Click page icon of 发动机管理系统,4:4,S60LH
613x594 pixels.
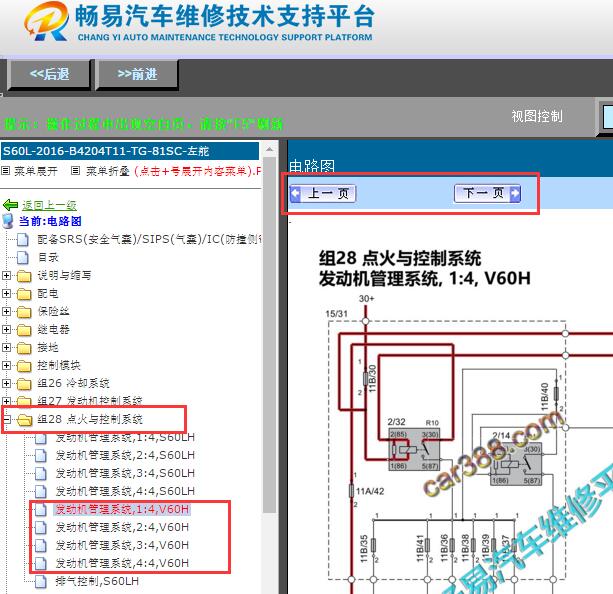click(40, 491)
